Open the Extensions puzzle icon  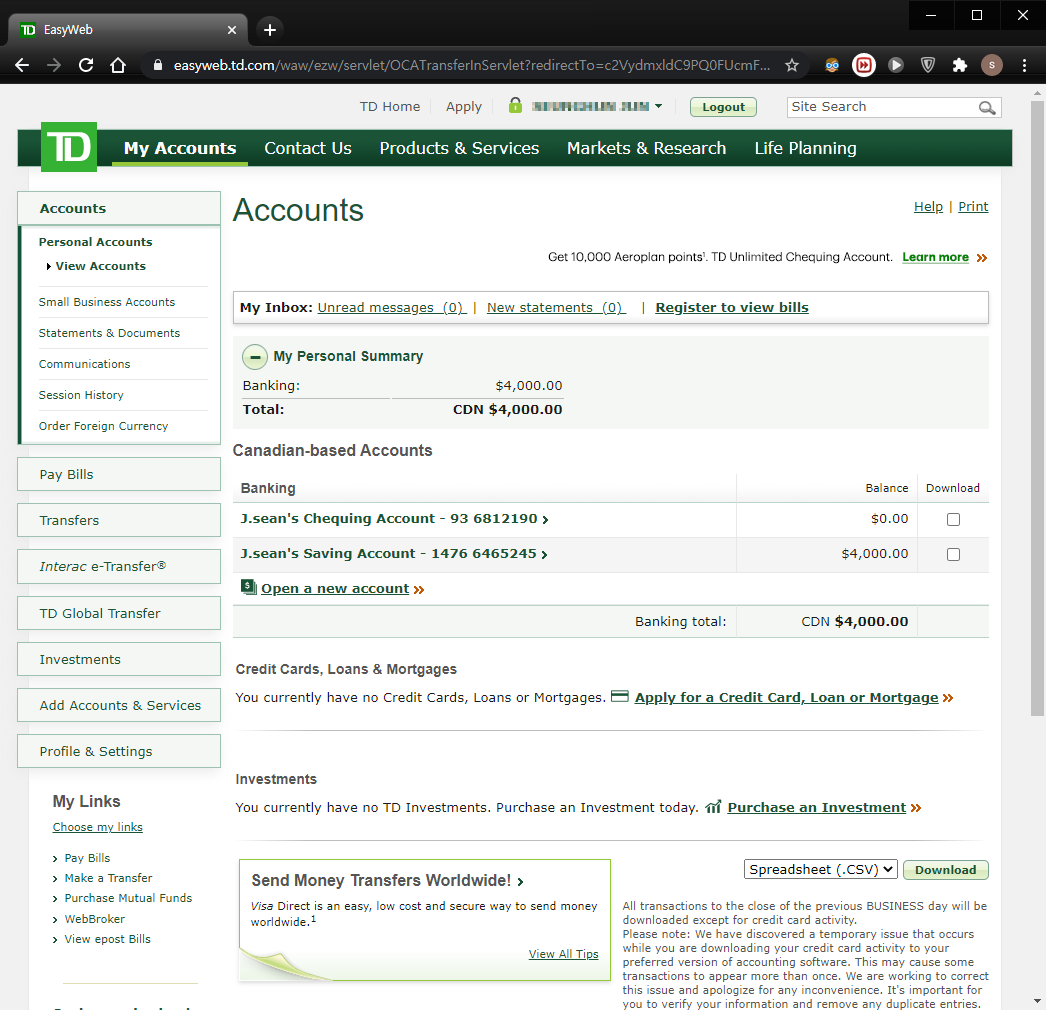pyautogui.click(x=960, y=65)
